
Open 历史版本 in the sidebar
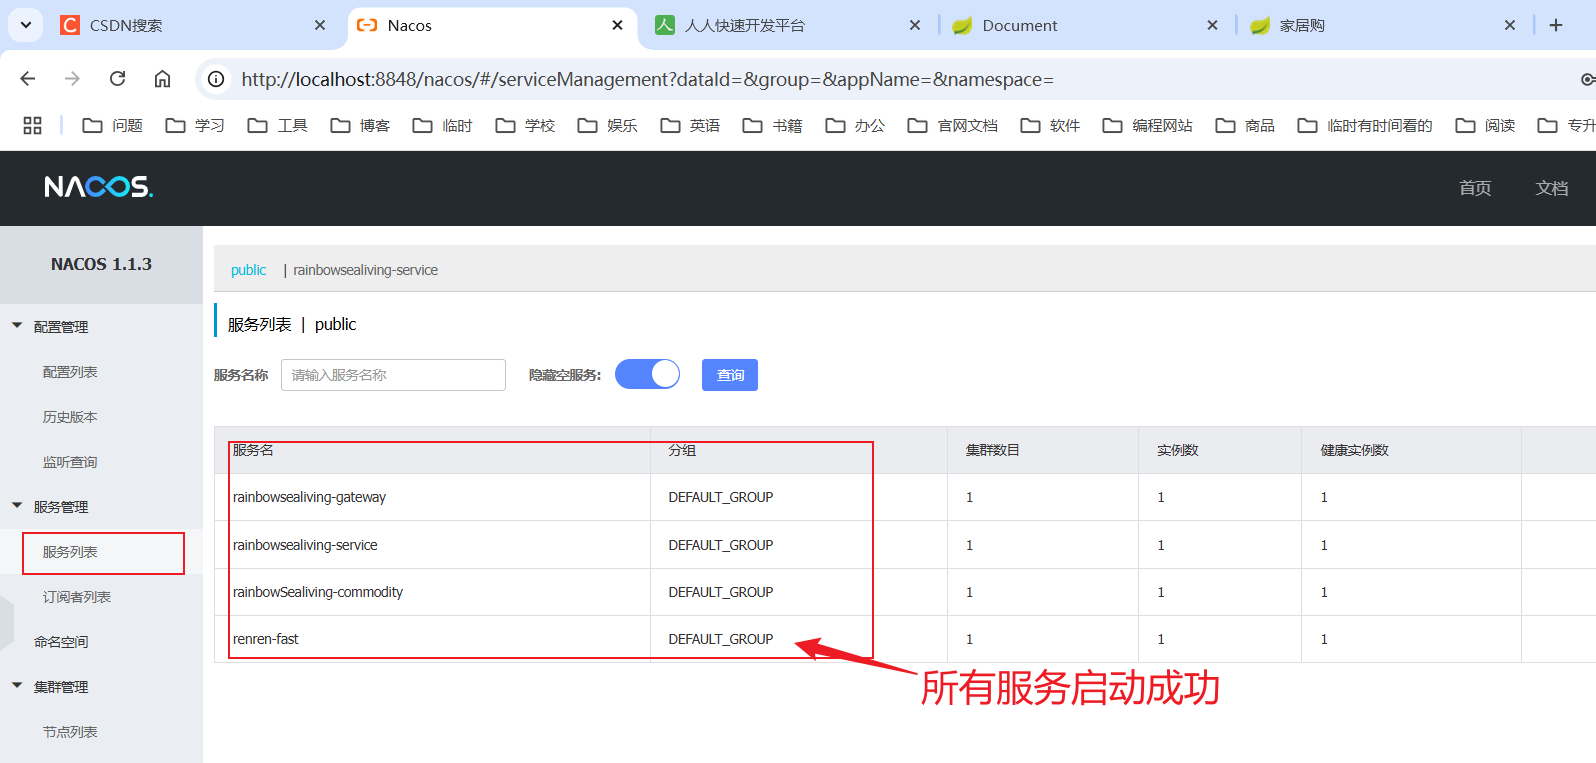pyautogui.click(x=70, y=417)
